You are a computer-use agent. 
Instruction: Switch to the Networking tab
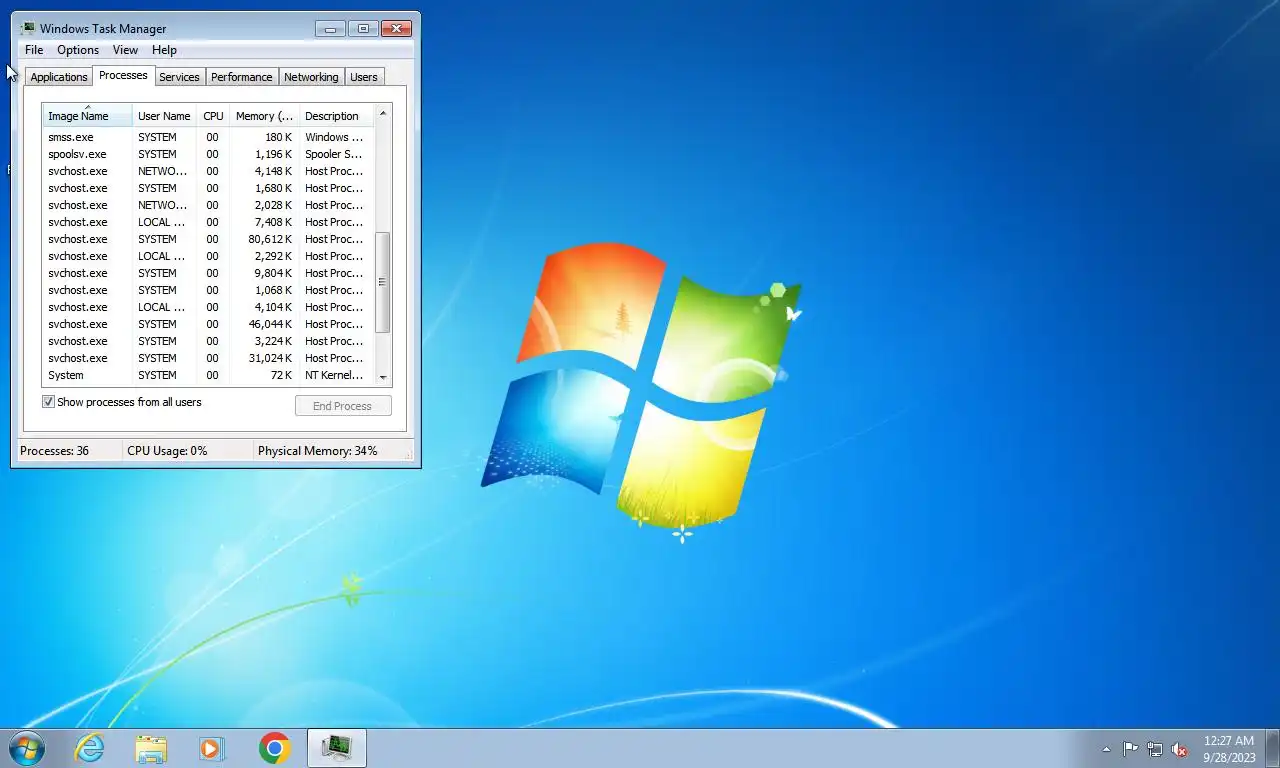point(311,77)
